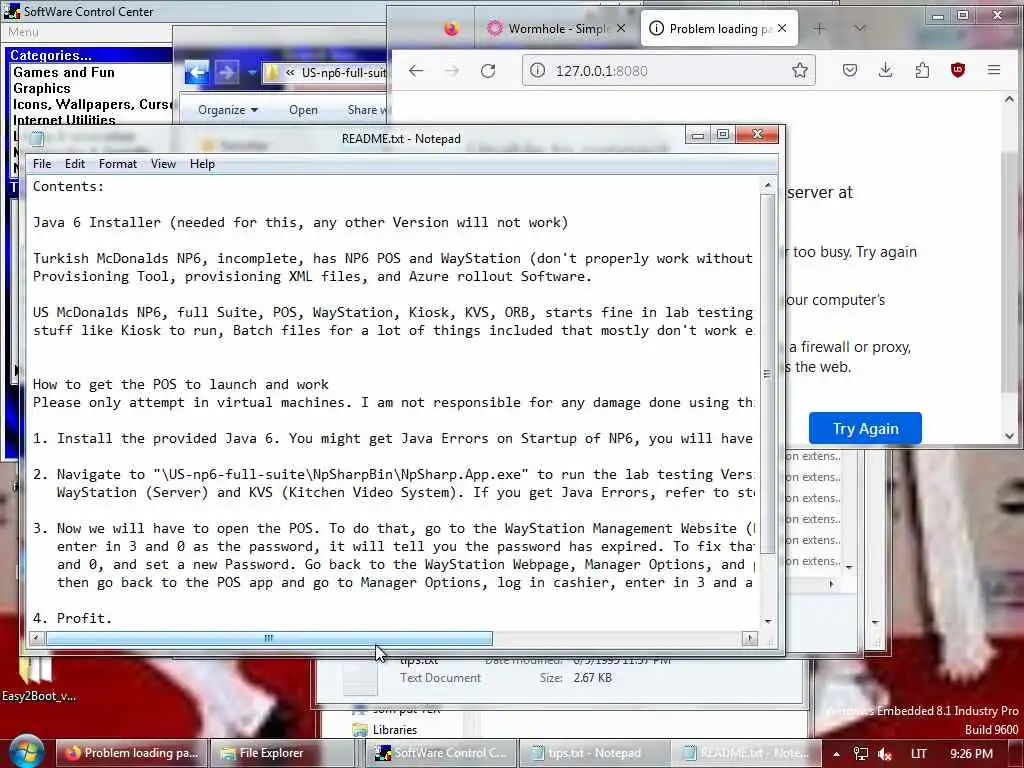The width and height of the screenshot is (1024, 768).
Task: Switch to README.txt Notepad taskbar button
Action: click(746, 753)
